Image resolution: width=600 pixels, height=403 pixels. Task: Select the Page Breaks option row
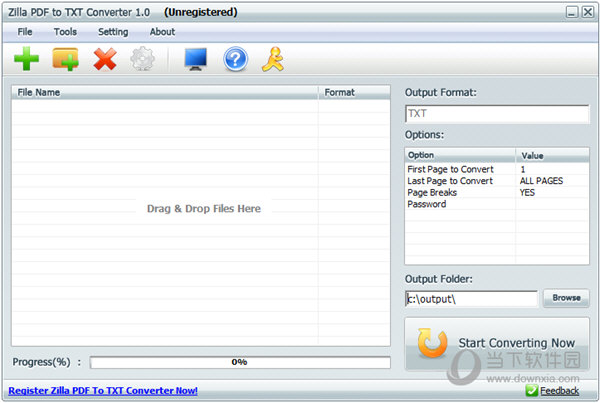pos(497,192)
